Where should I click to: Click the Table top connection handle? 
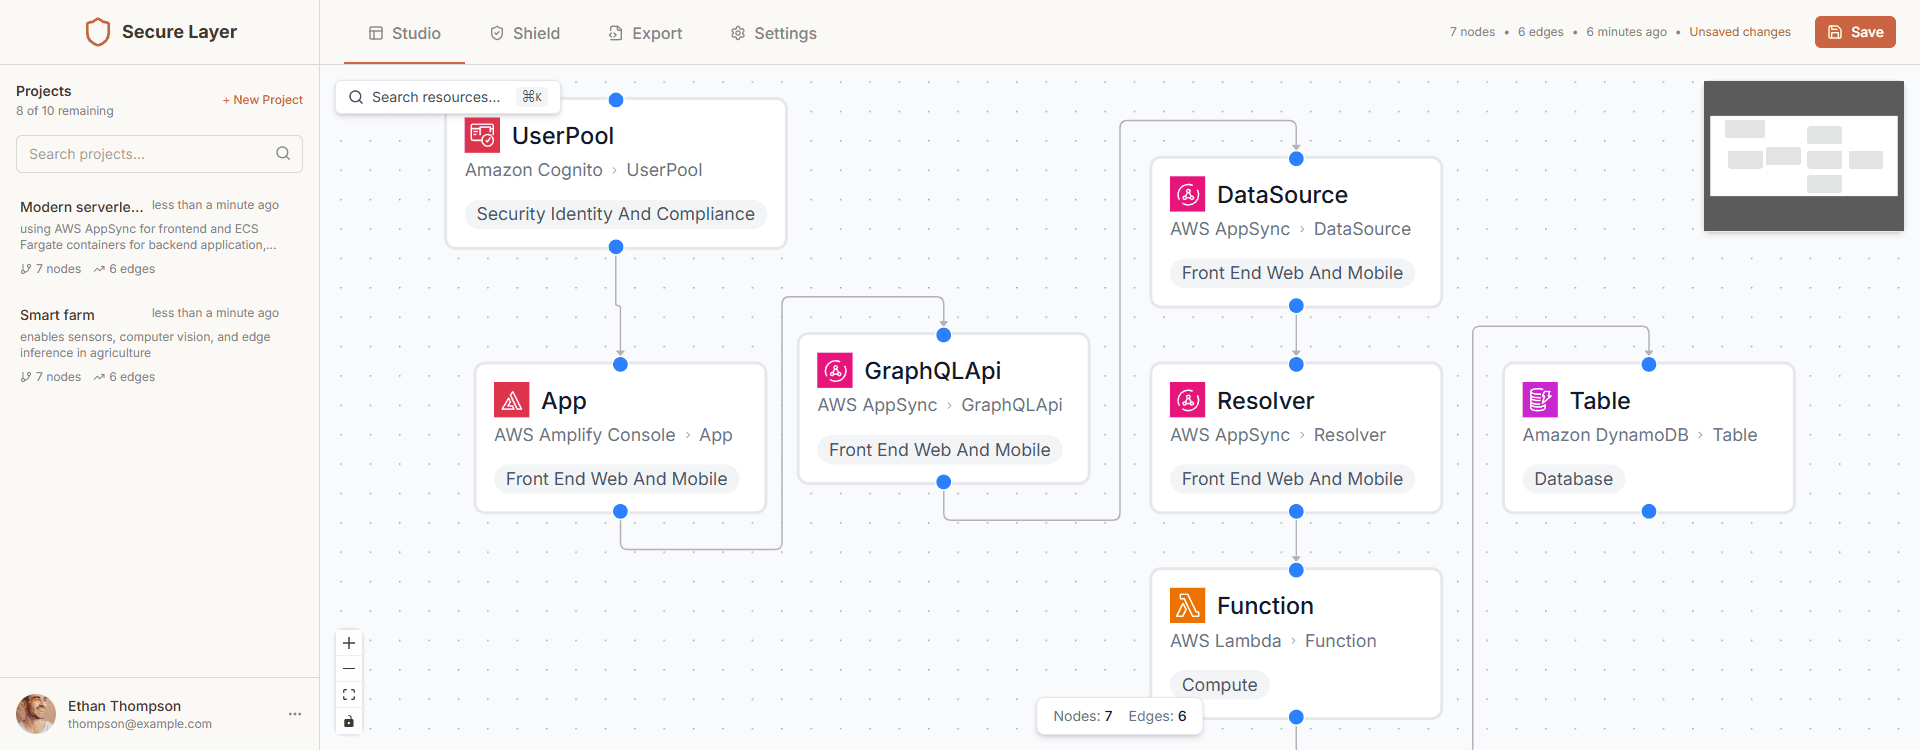1649,364
